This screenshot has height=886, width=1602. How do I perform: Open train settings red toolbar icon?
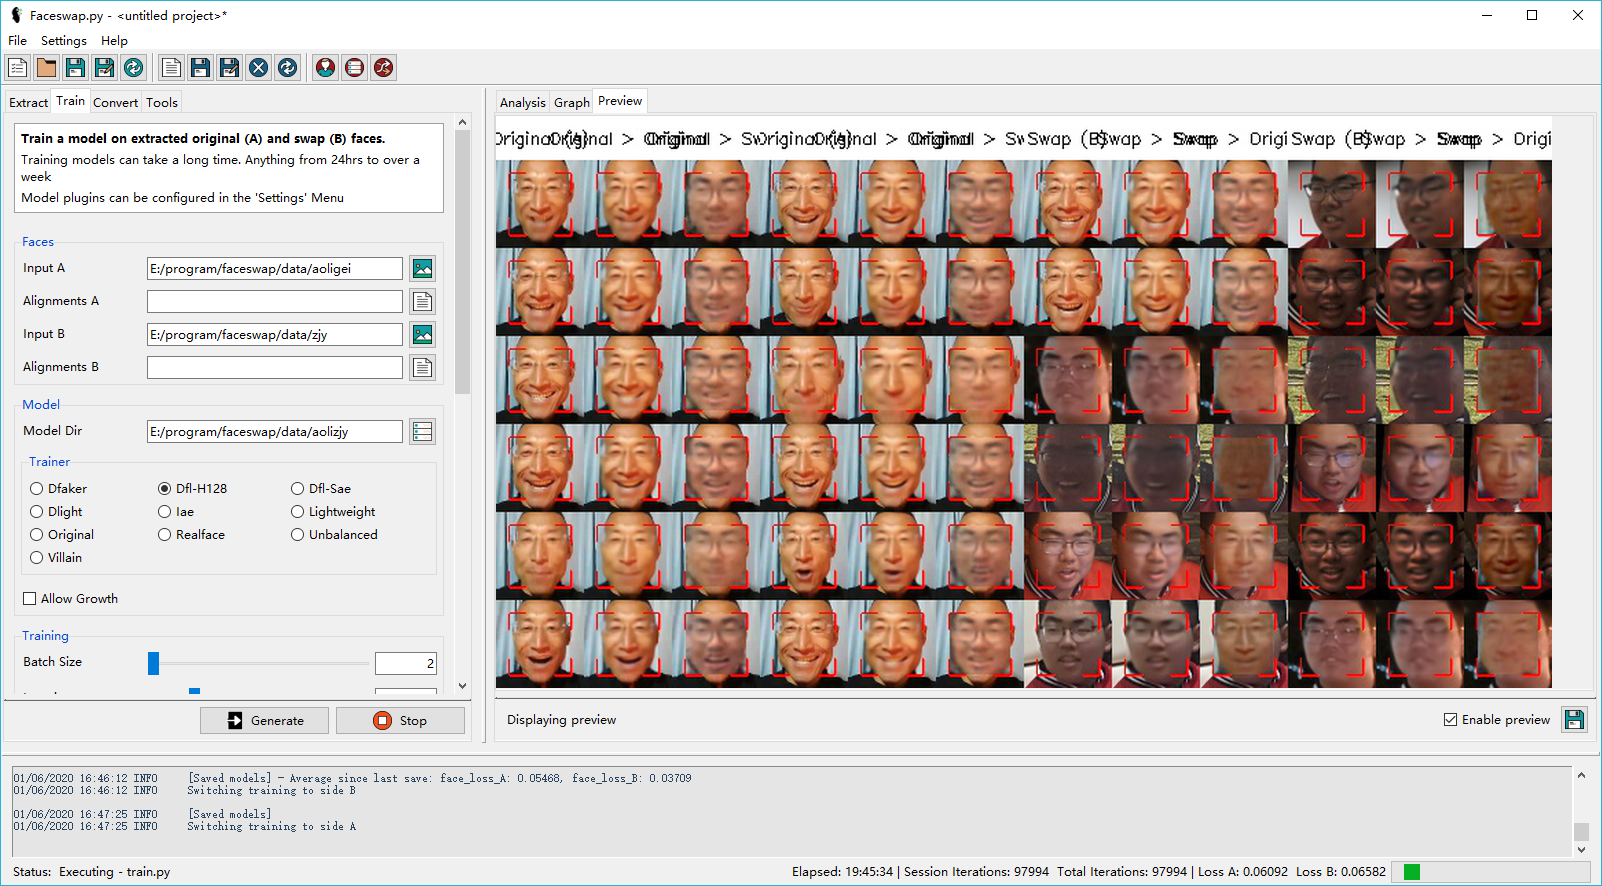[x=354, y=67]
